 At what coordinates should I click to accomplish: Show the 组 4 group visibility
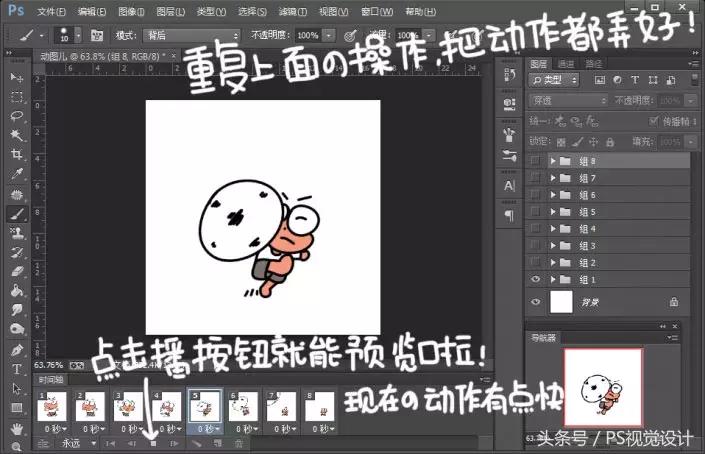pyautogui.click(x=535, y=228)
